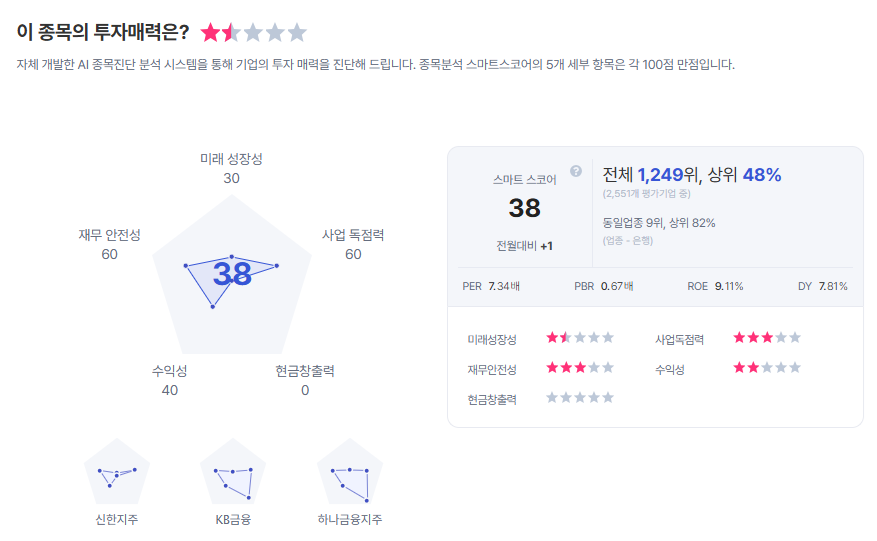877x541 pixels.
Task: Click the 수익성 star rating in the score panel
Action: [x=767, y=368]
